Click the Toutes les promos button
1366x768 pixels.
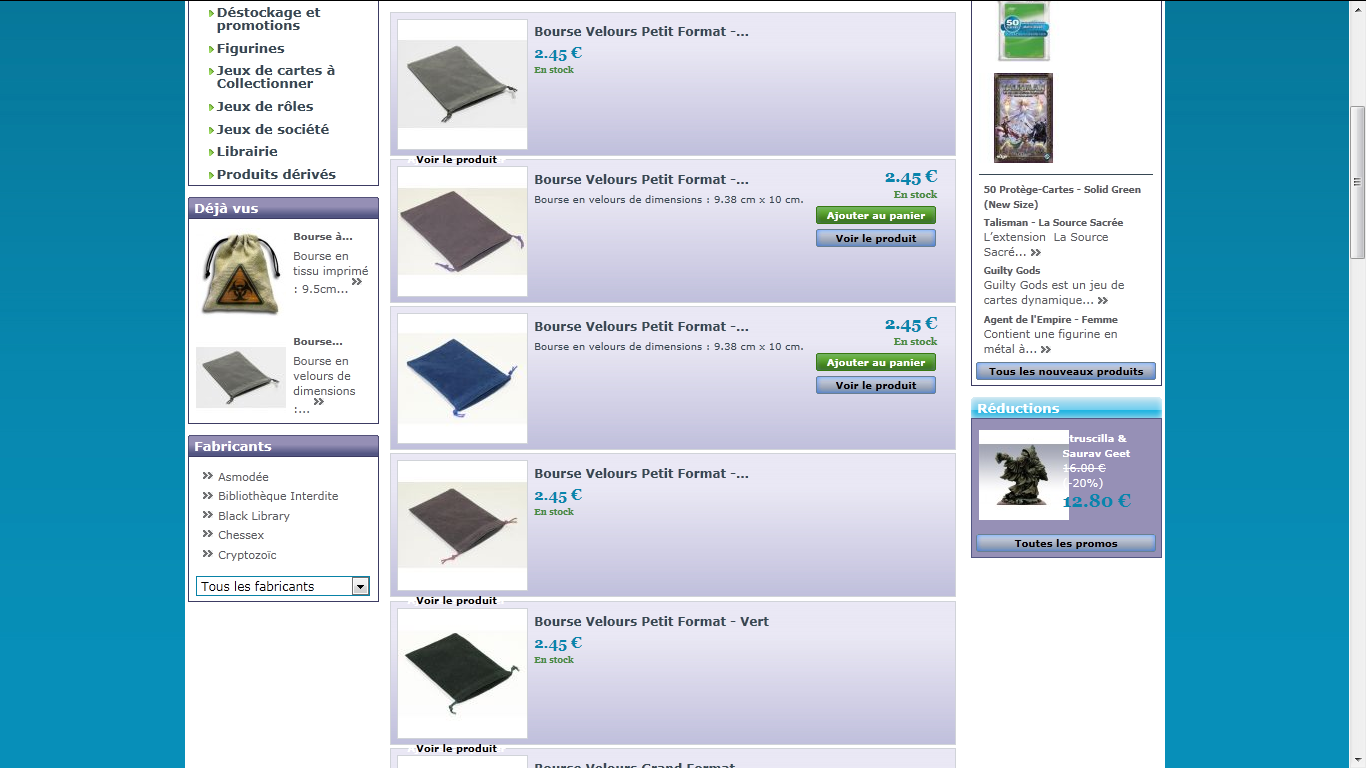pyautogui.click(x=1066, y=543)
